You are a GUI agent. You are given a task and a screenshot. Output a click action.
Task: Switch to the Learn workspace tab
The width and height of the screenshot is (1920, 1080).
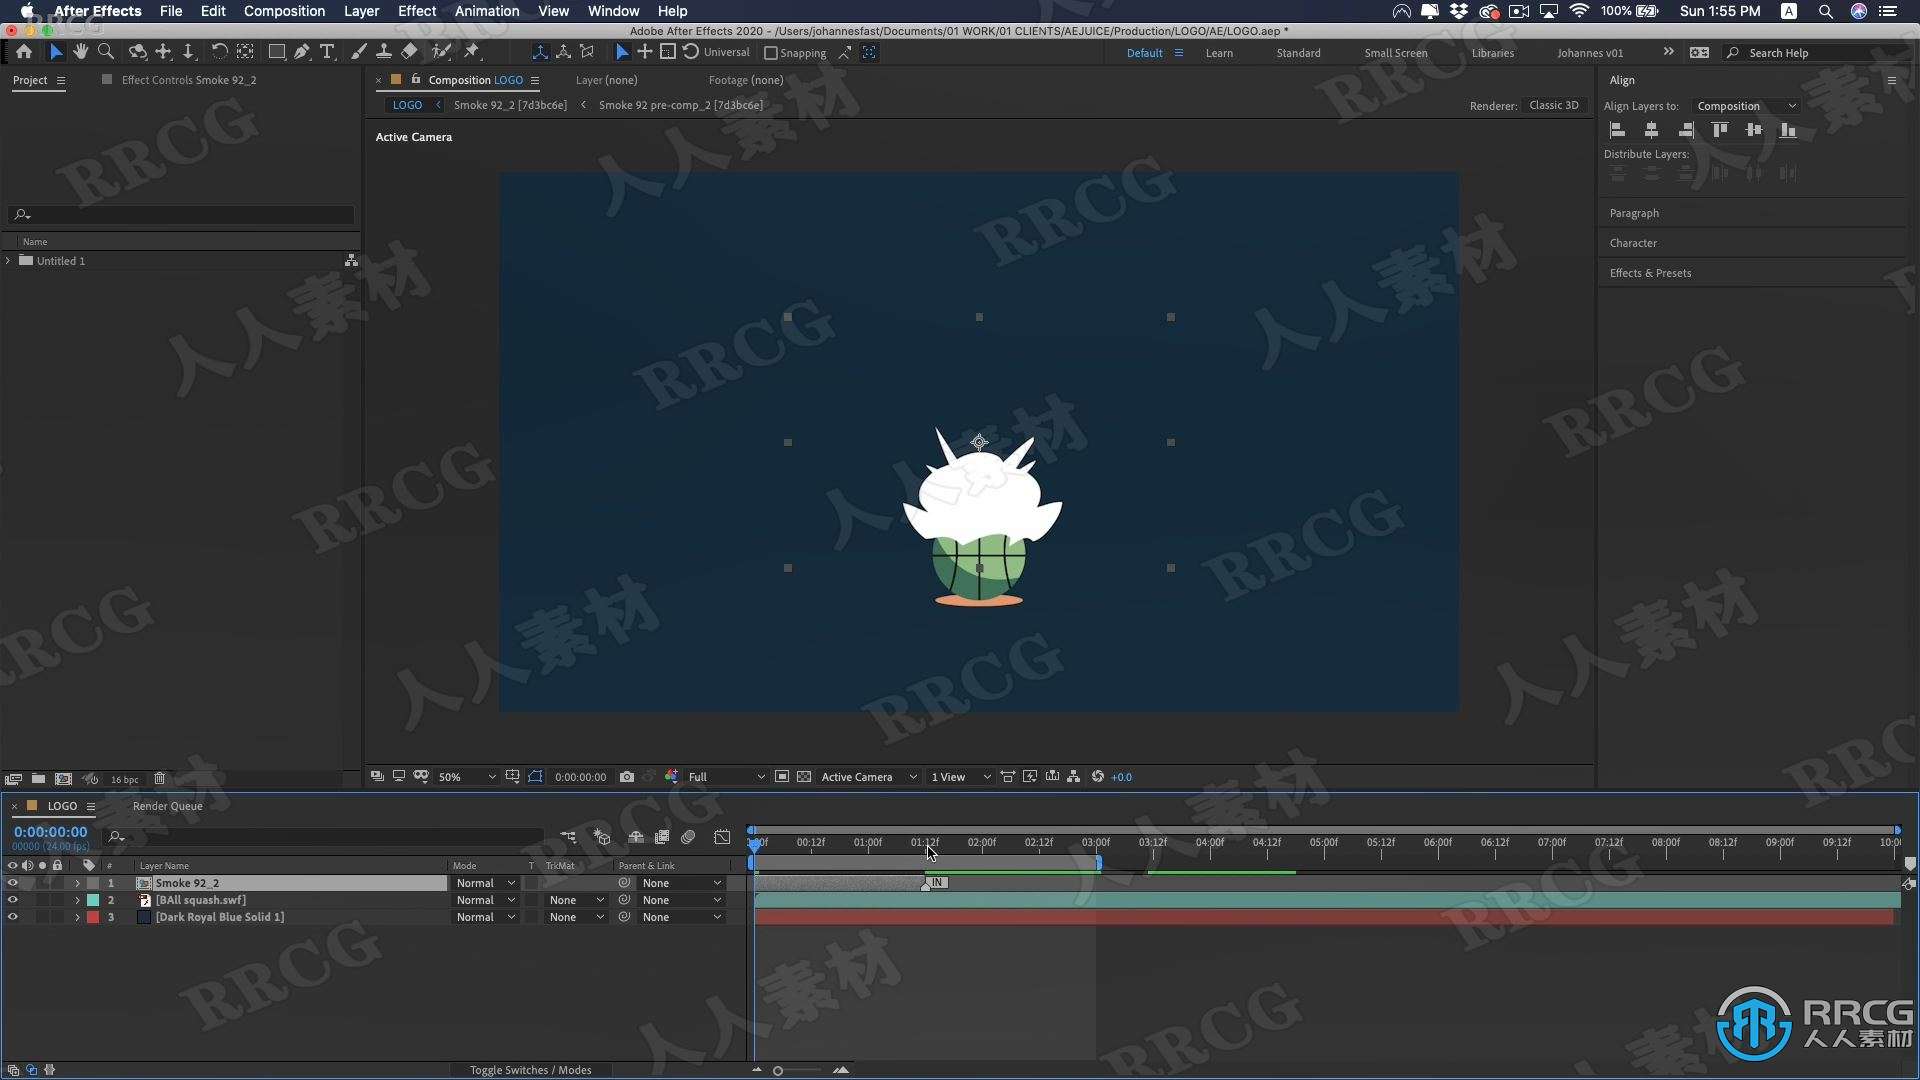(x=1216, y=53)
